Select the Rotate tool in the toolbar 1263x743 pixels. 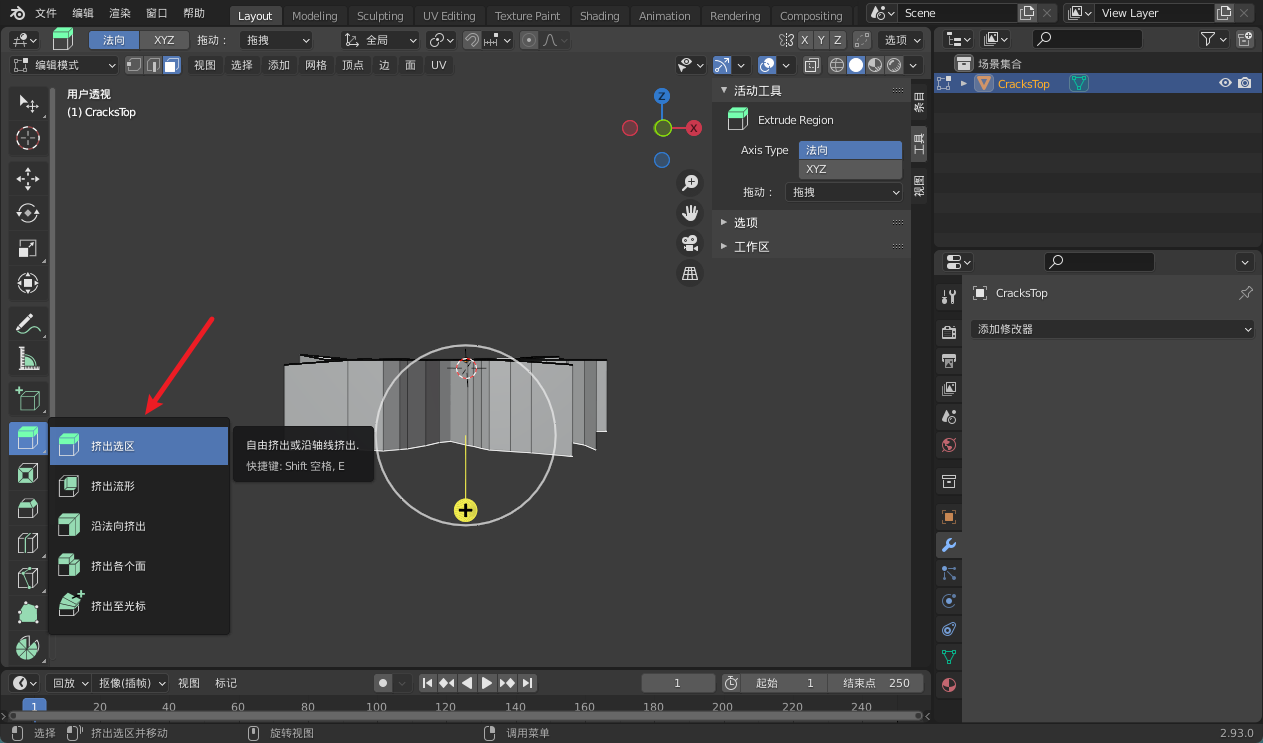point(28,213)
